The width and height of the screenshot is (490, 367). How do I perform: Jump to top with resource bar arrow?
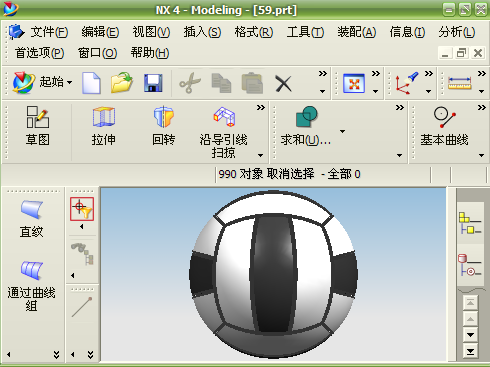coord(470,303)
